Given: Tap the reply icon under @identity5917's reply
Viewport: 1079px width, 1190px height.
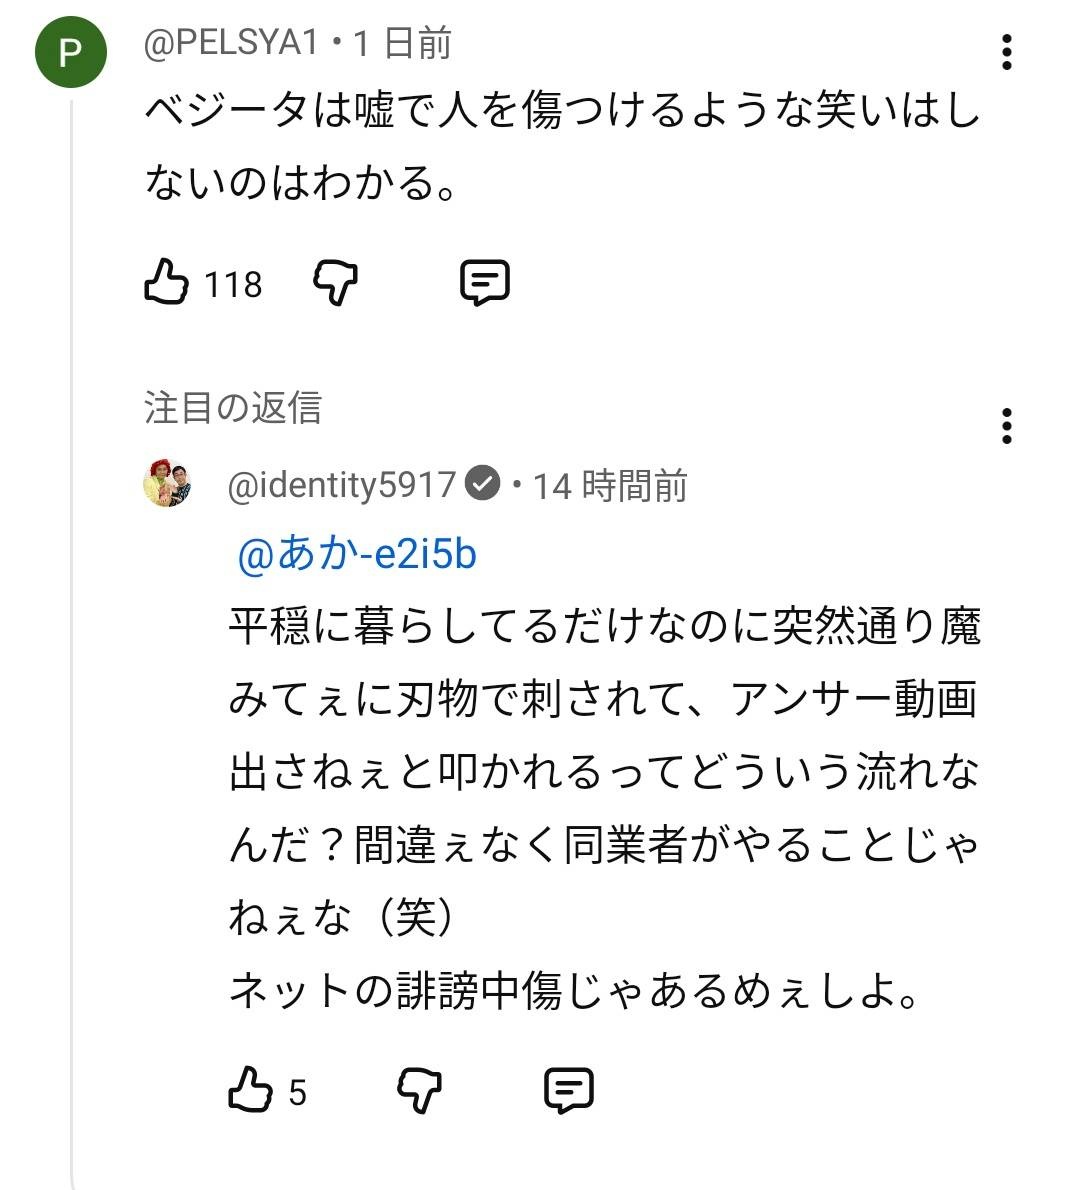Looking at the screenshot, I should 569,1090.
